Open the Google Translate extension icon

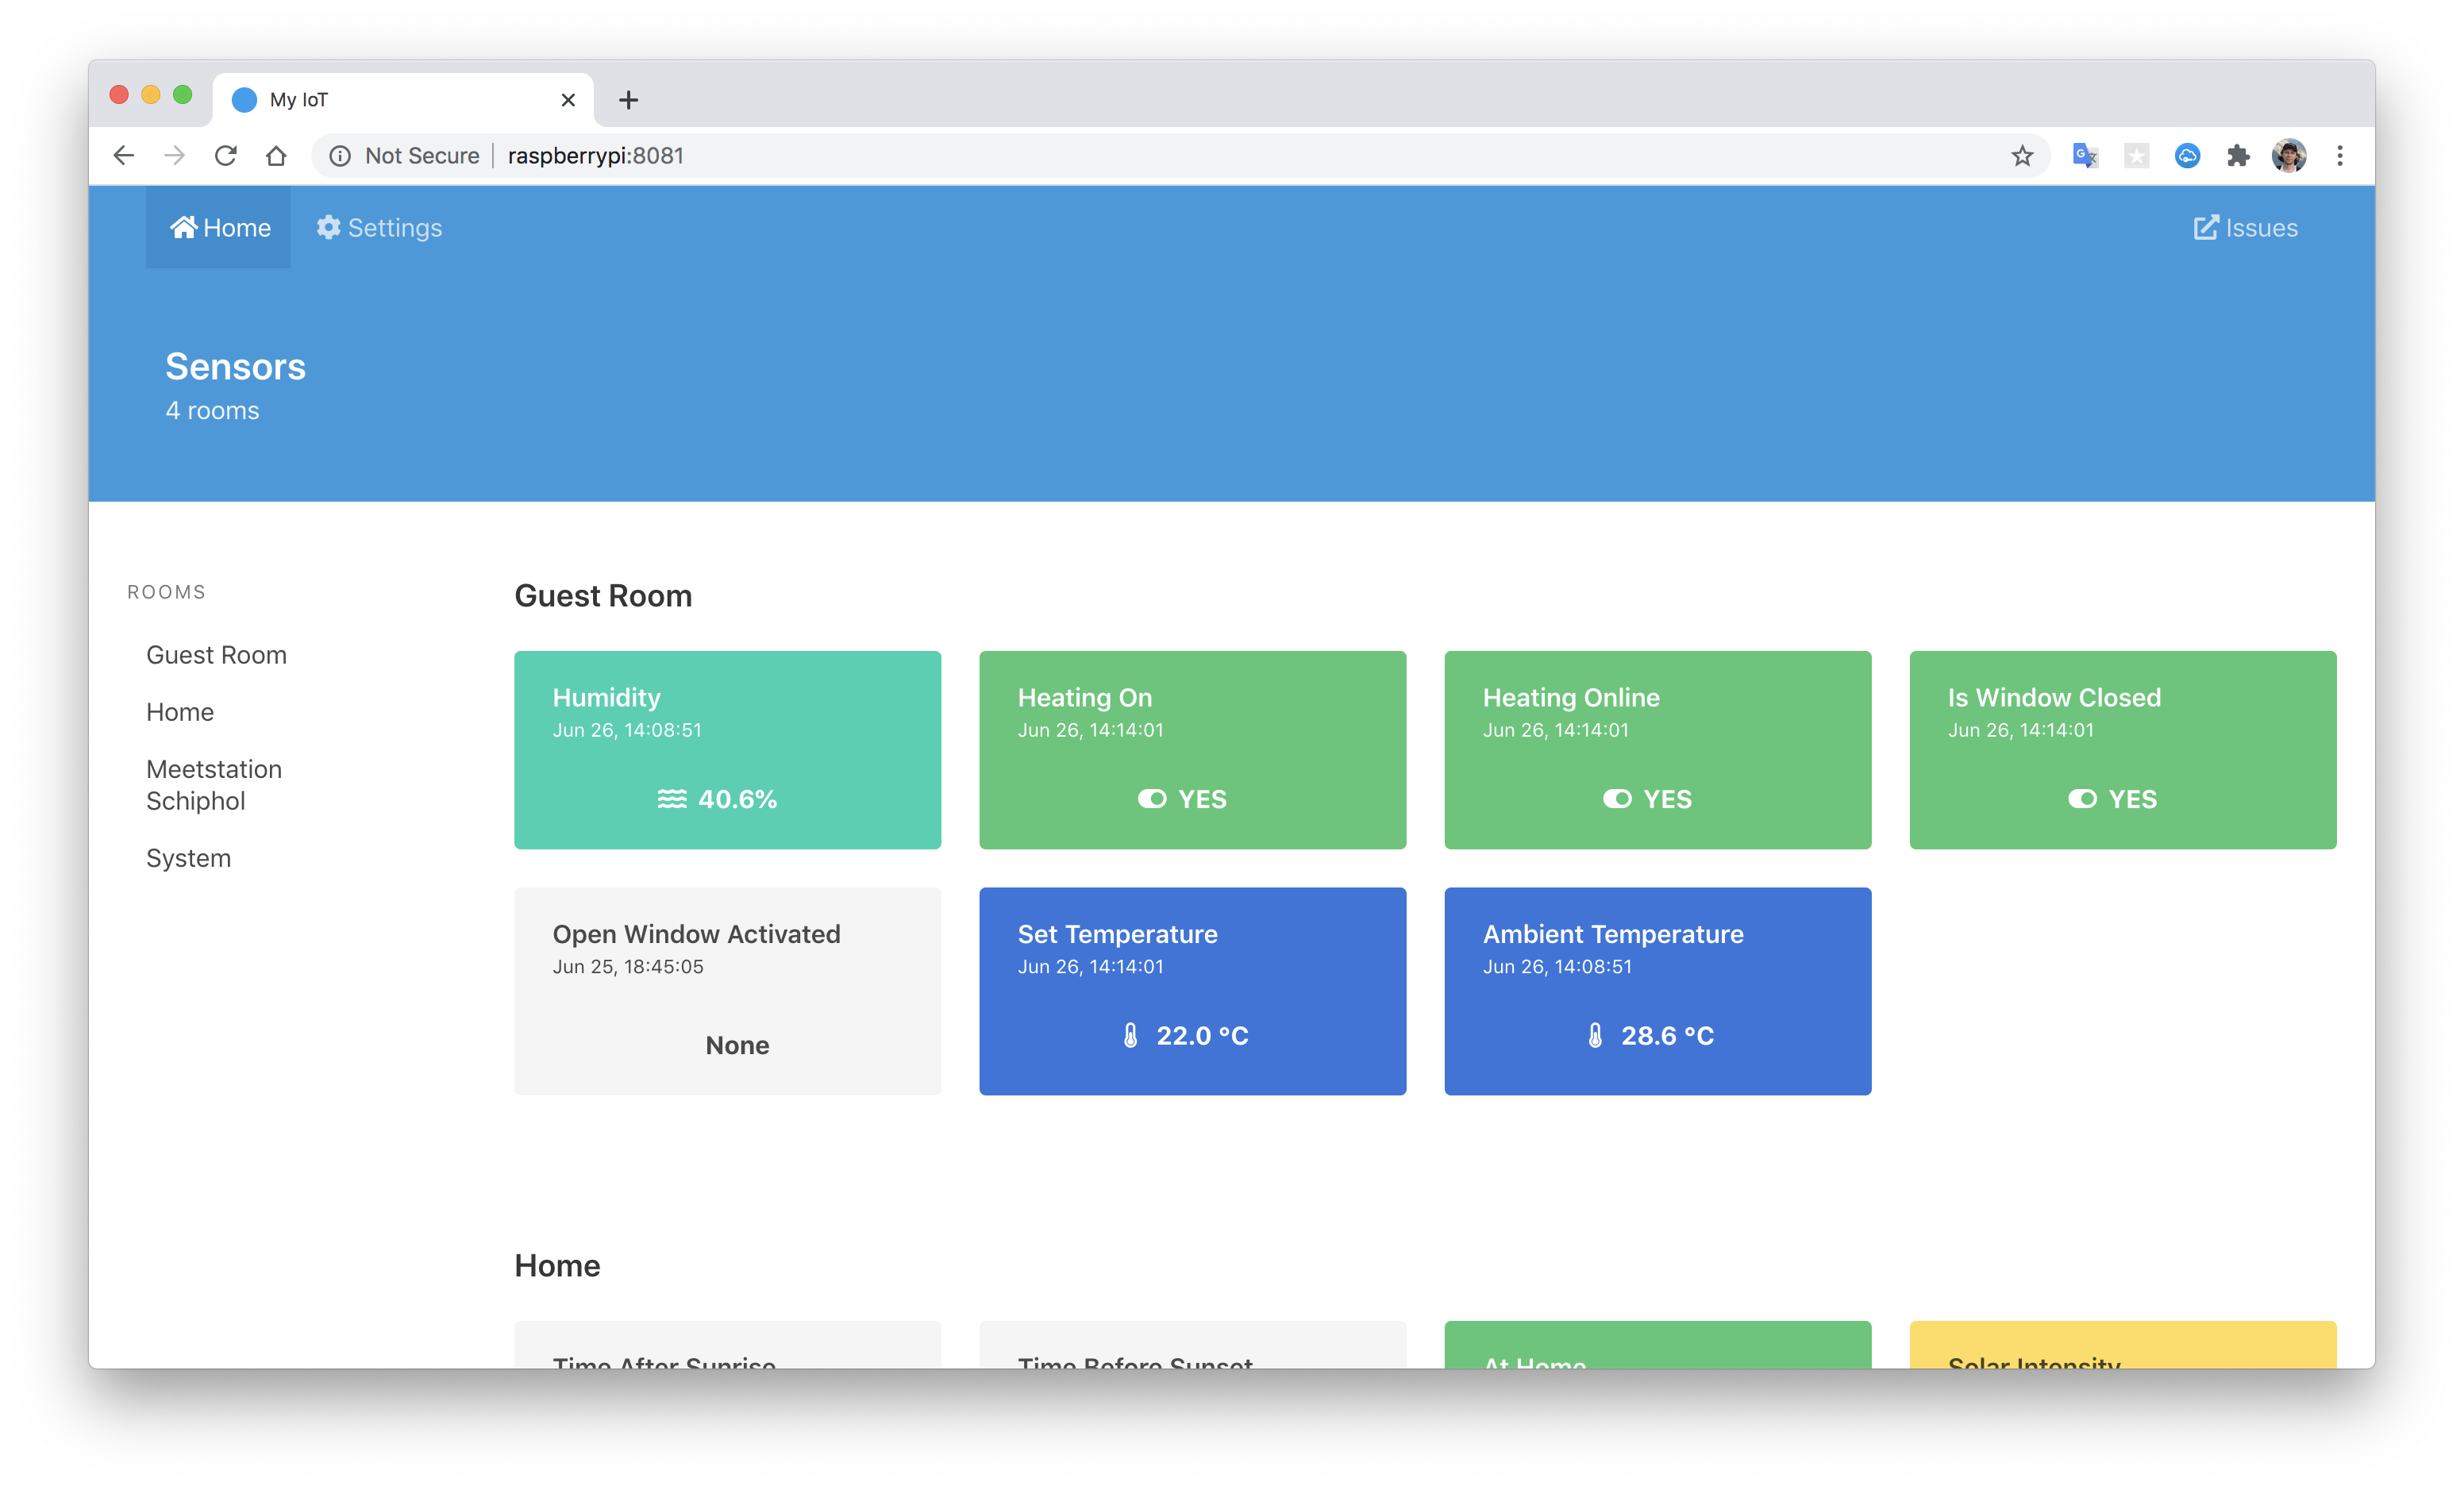pyautogui.click(x=2085, y=156)
